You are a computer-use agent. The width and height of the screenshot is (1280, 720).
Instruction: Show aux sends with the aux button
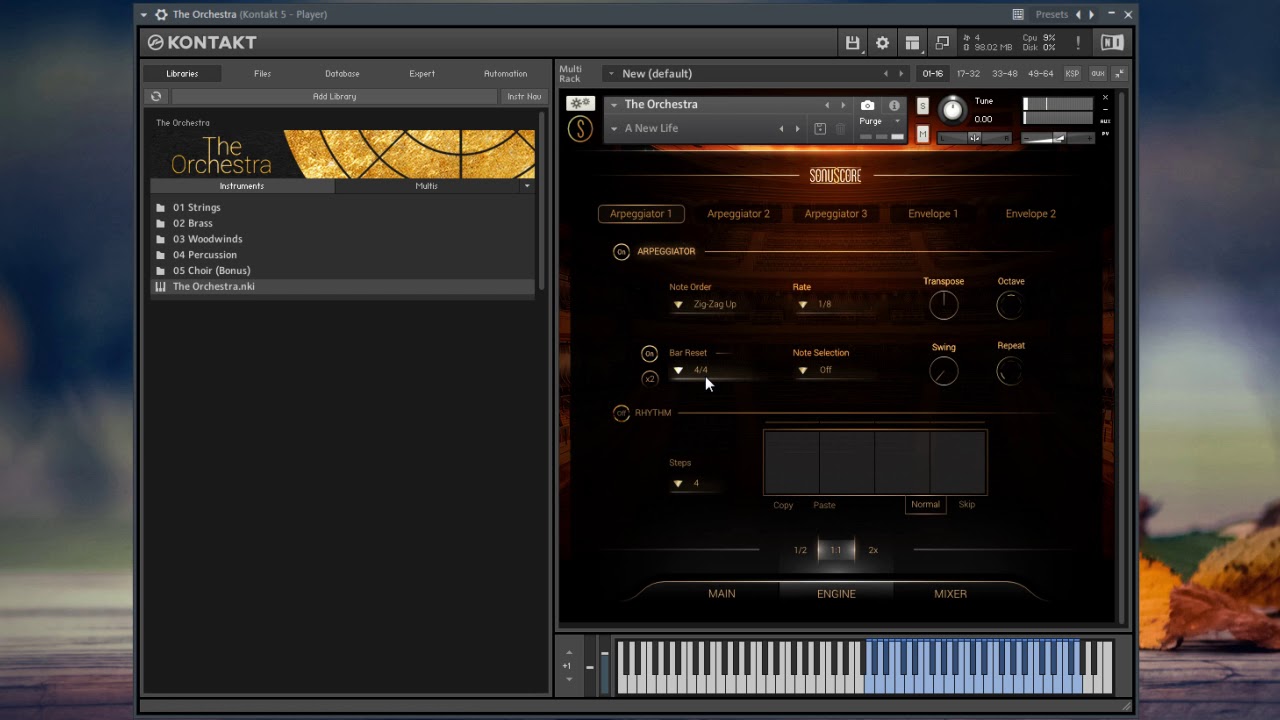pyautogui.click(x=1097, y=74)
